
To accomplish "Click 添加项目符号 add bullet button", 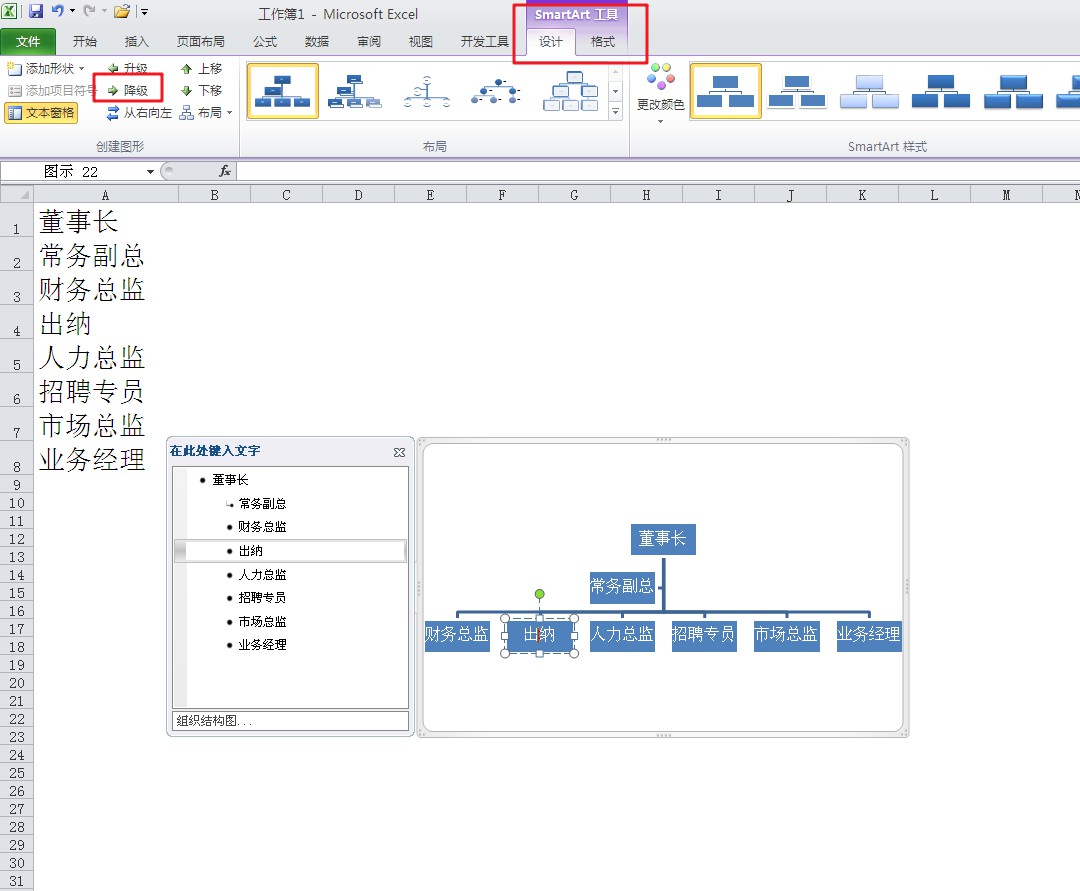I will click(x=52, y=90).
